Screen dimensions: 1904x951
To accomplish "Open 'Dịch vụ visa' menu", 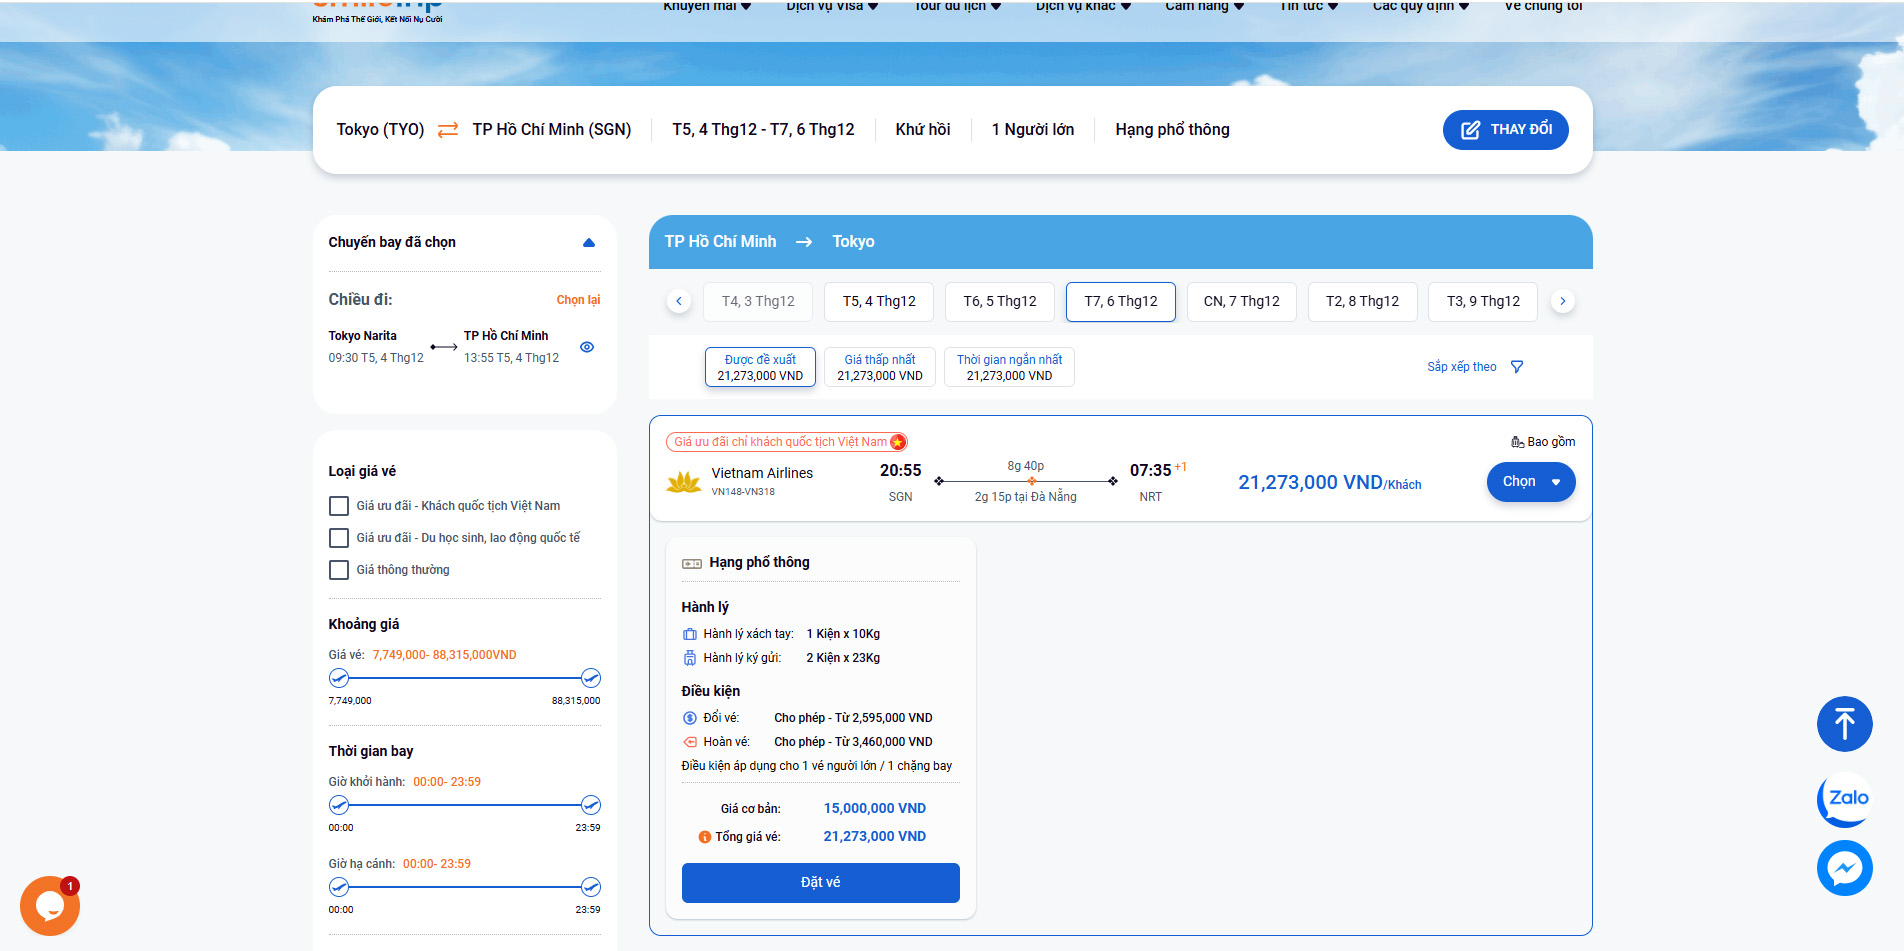I will pyautogui.click(x=831, y=6).
